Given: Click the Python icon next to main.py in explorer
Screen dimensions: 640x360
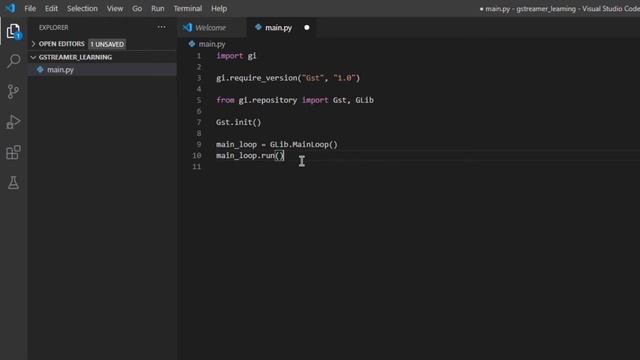Looking at the screenshot, I should coord(40,69).
